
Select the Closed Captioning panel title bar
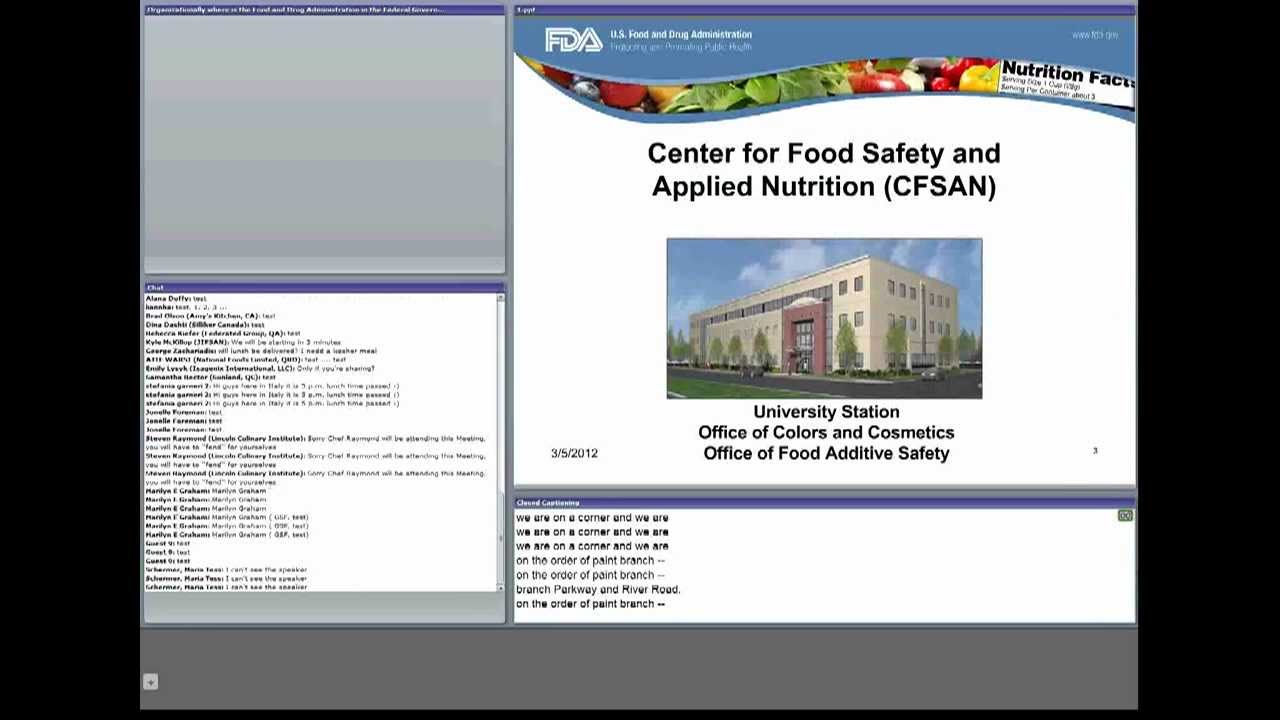tap(824, 502)
